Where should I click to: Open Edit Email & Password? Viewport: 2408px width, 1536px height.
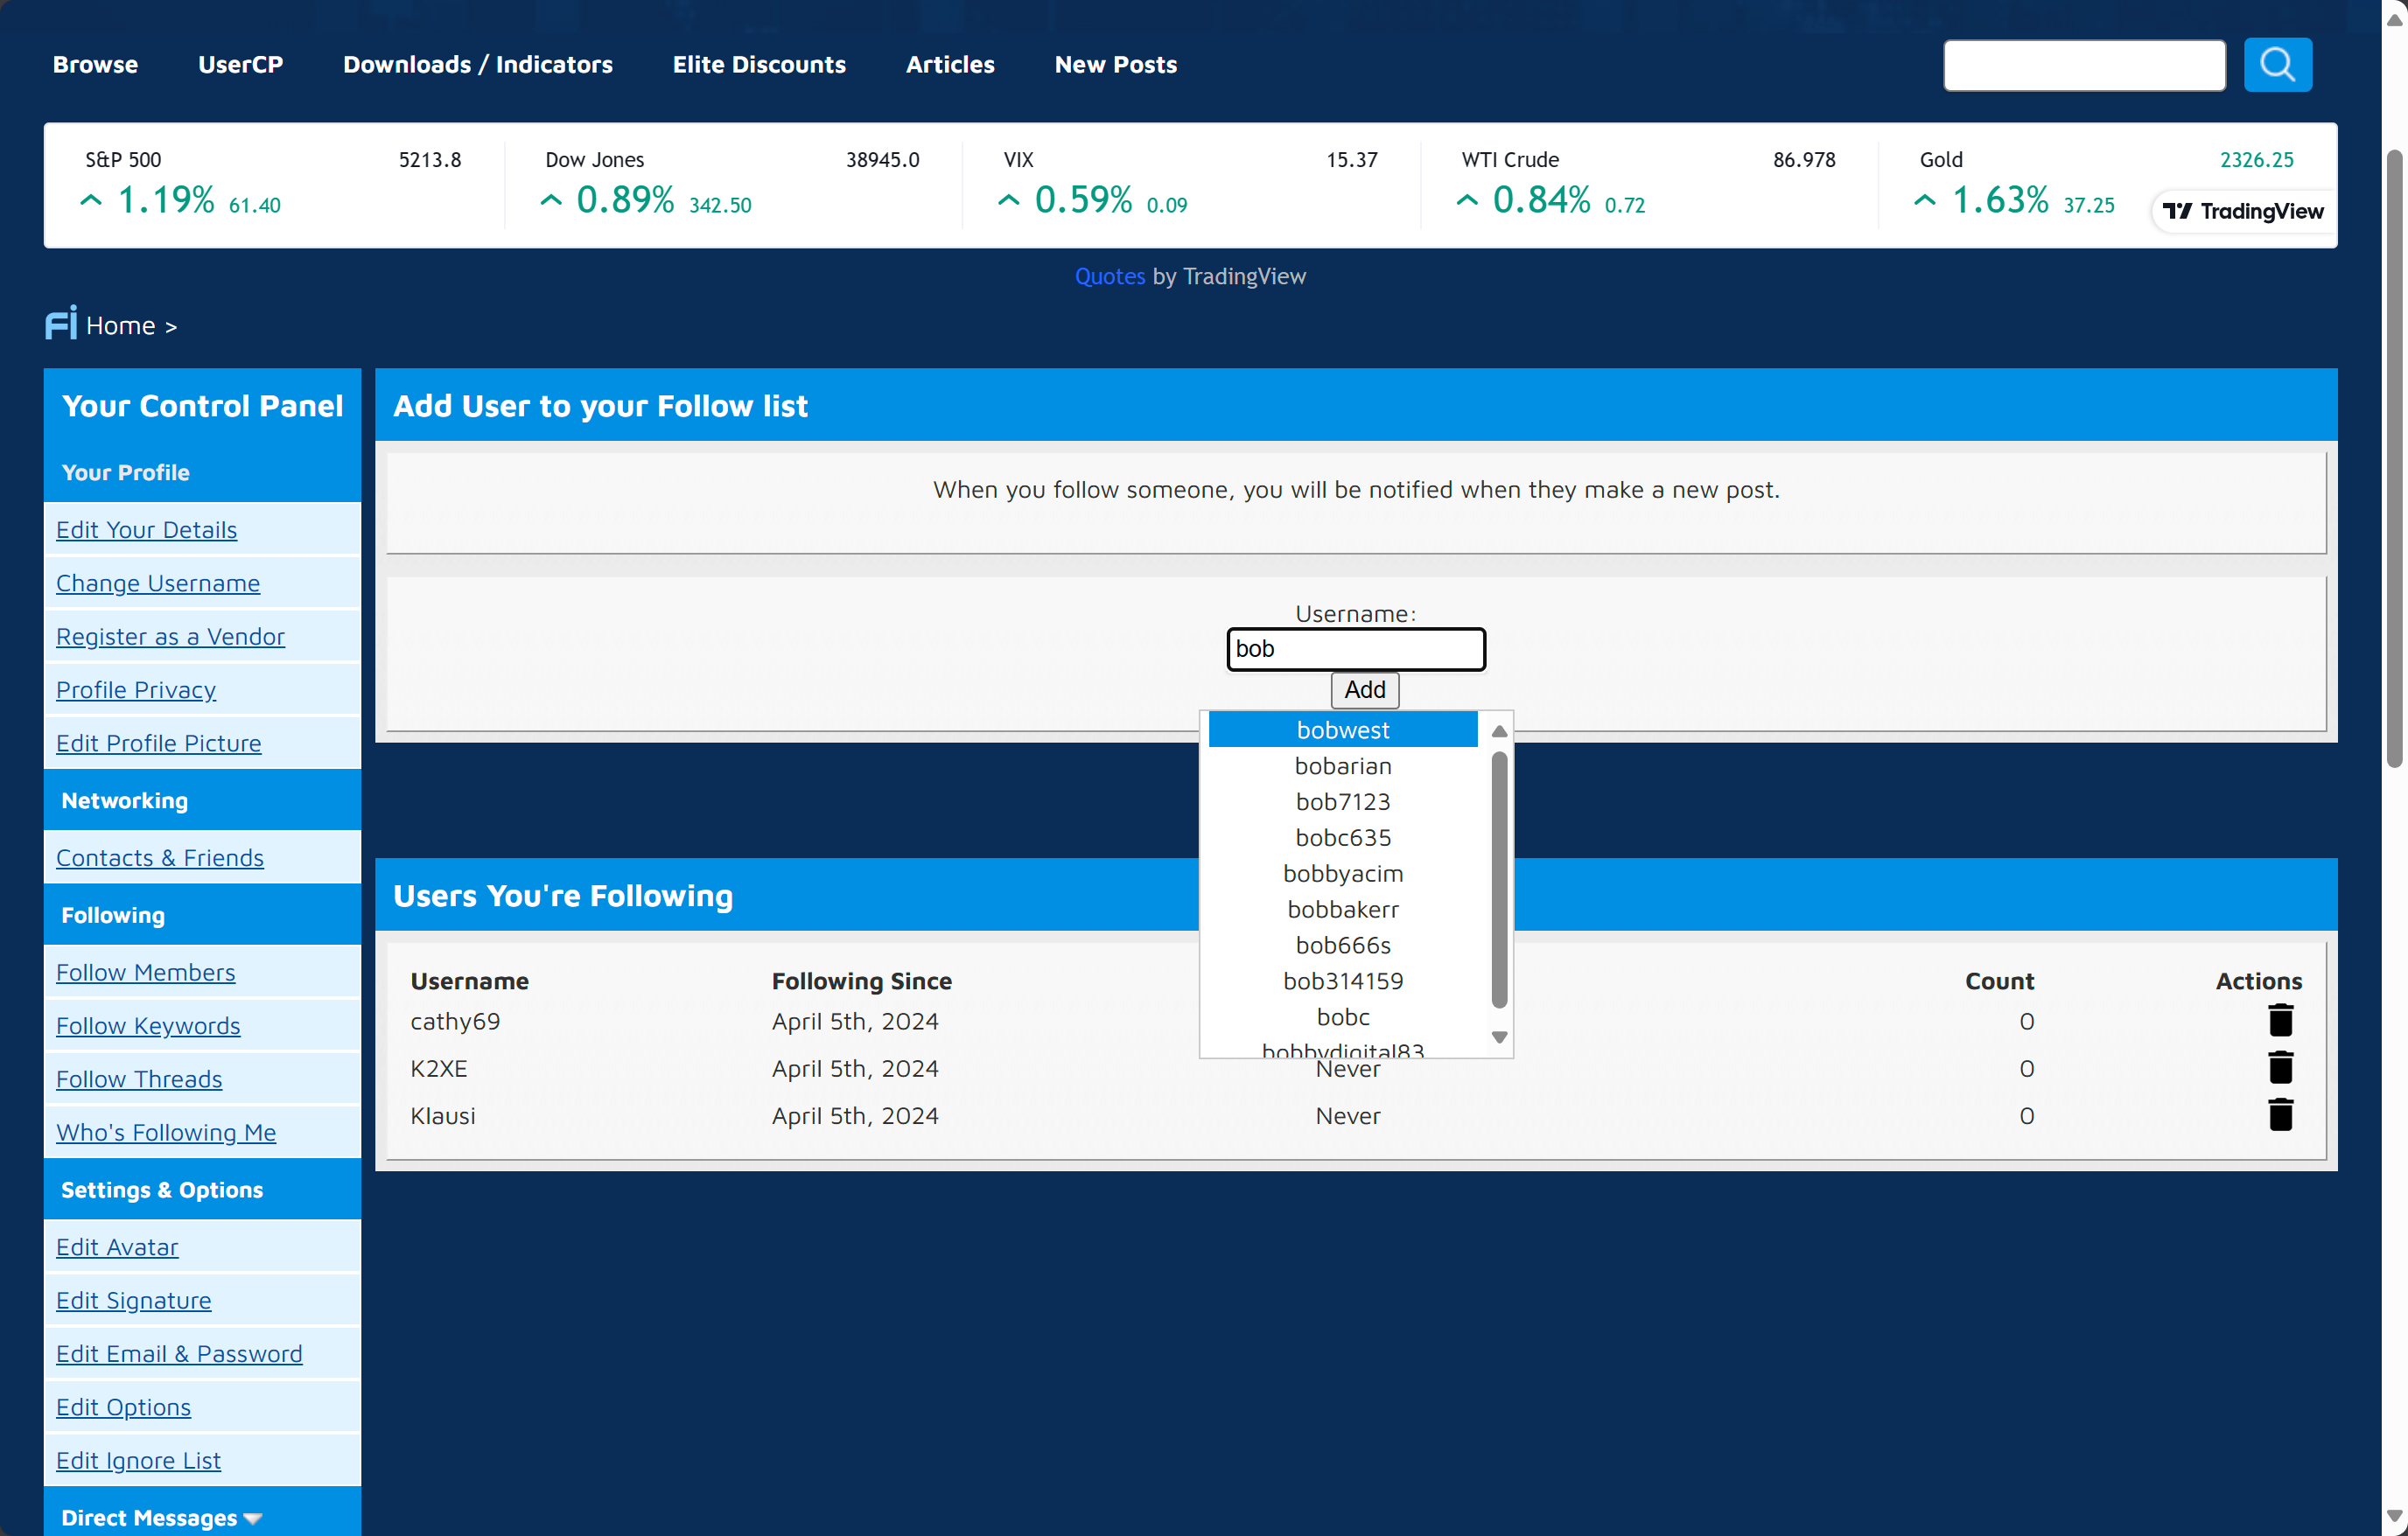coord(179,1353)
